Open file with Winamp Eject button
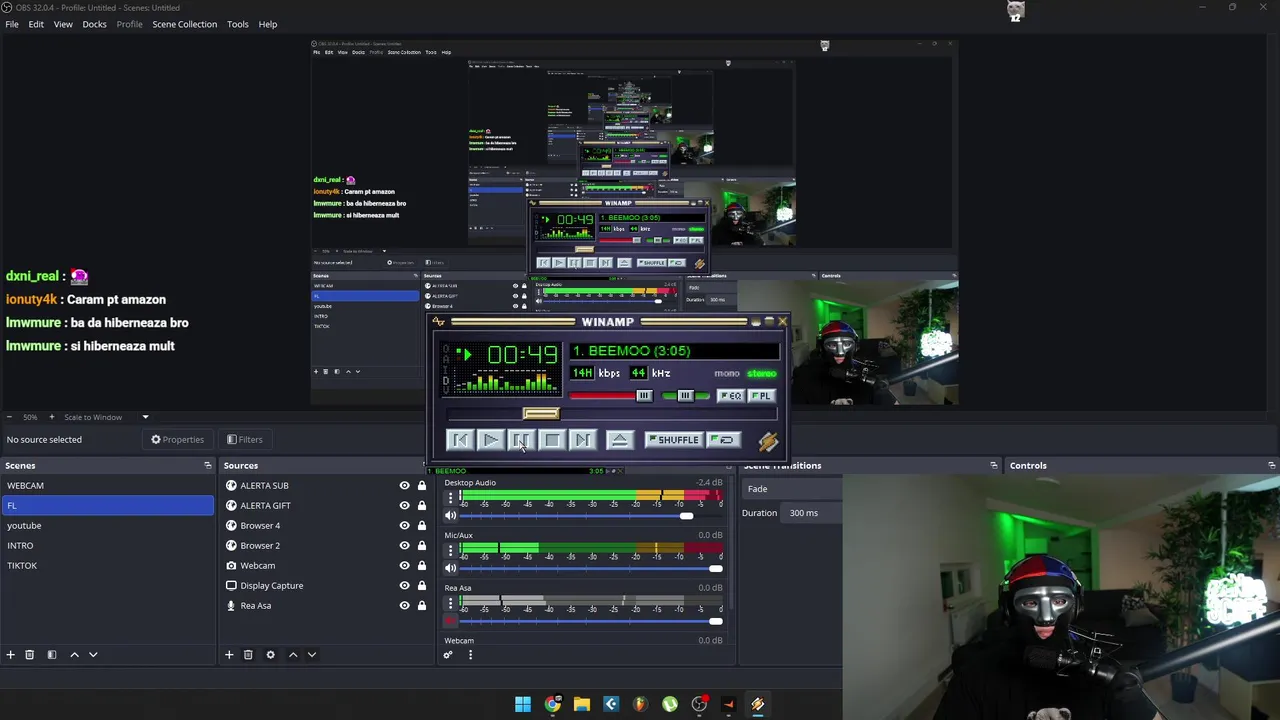This screenshot has height=720, width=1280. click(x=620, y=440)
